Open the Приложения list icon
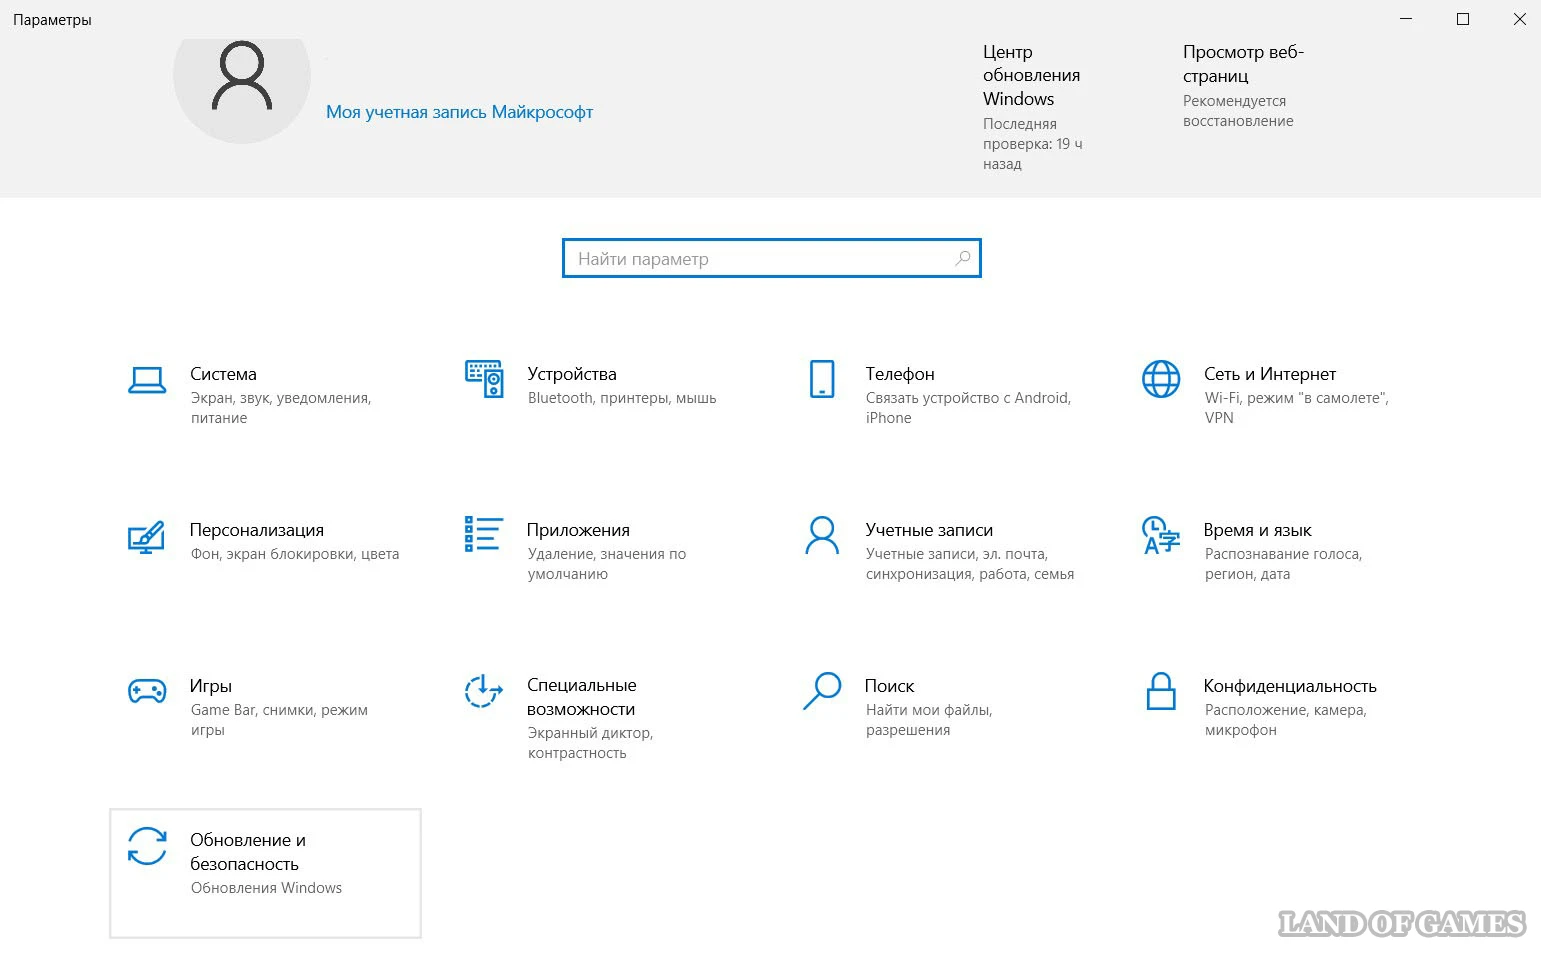Image resolution: width=1541 pixels, height=958 pixels. tap(483, 534)
